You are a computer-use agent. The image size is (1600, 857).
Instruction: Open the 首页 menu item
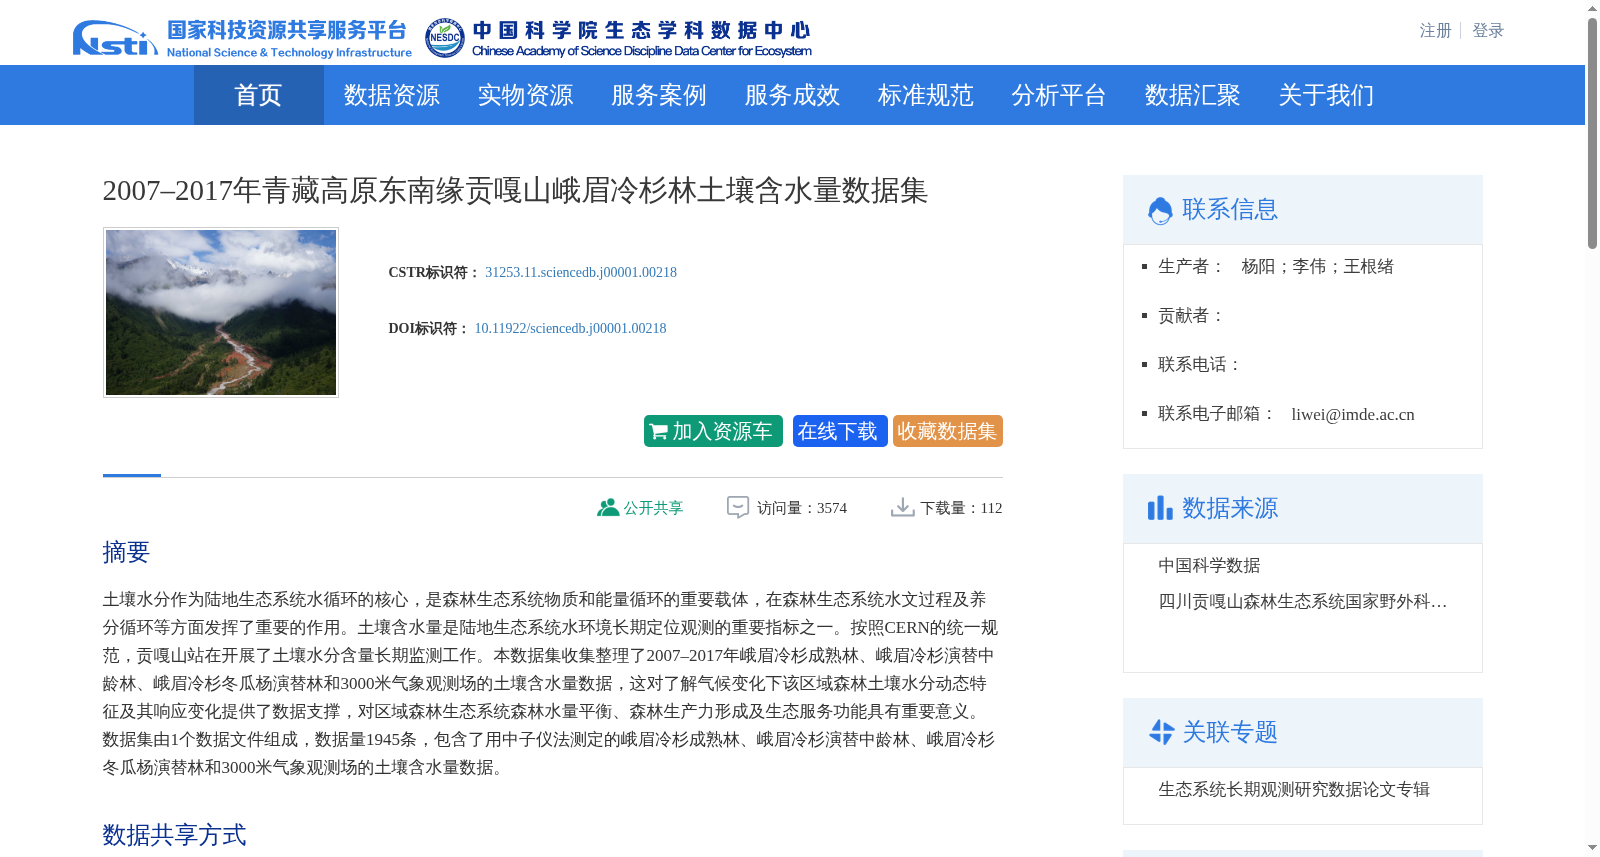(x=258, y=95)
